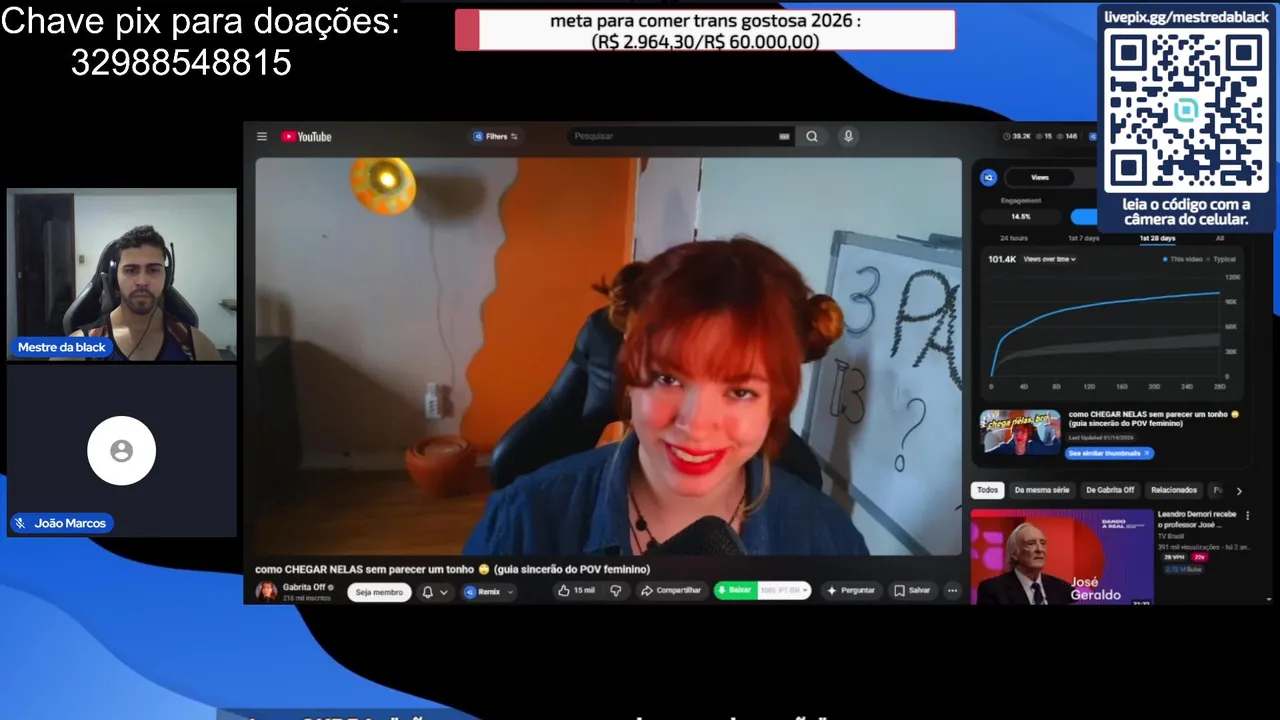Open the Filters extension button
1280x720 pixels.
point(496,136)
